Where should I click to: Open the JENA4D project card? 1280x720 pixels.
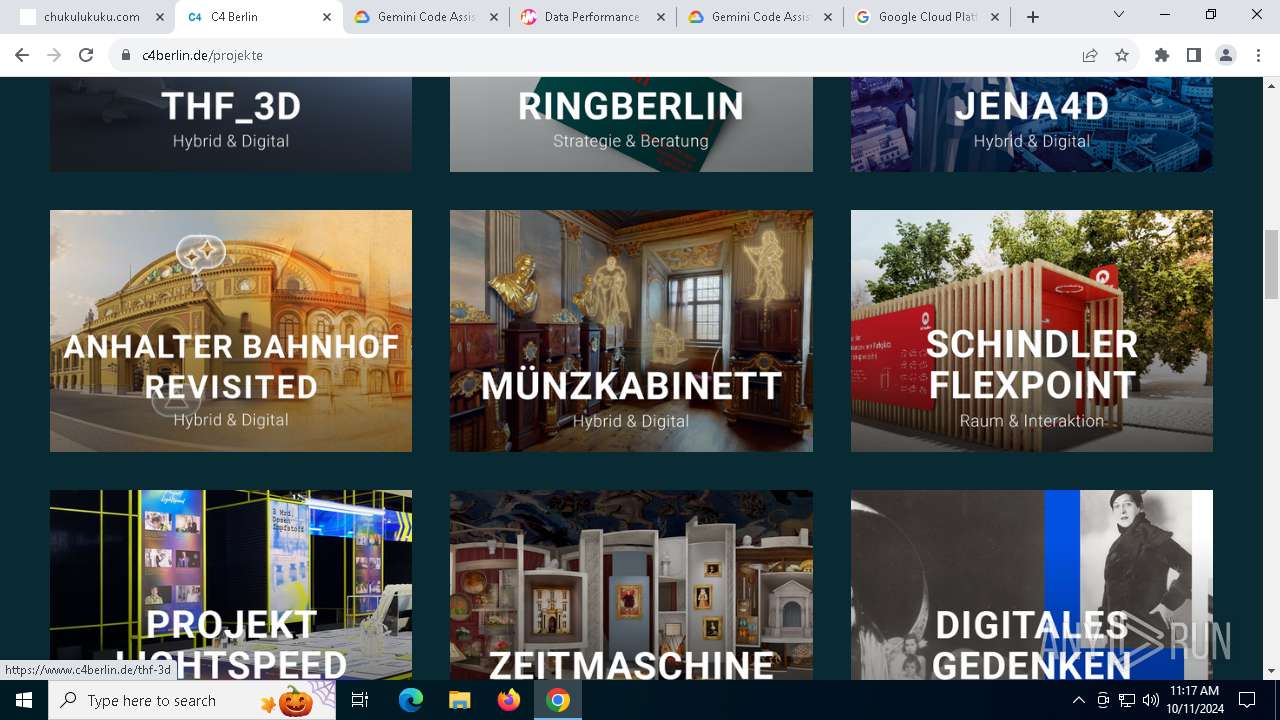[x=1032, y=124]
